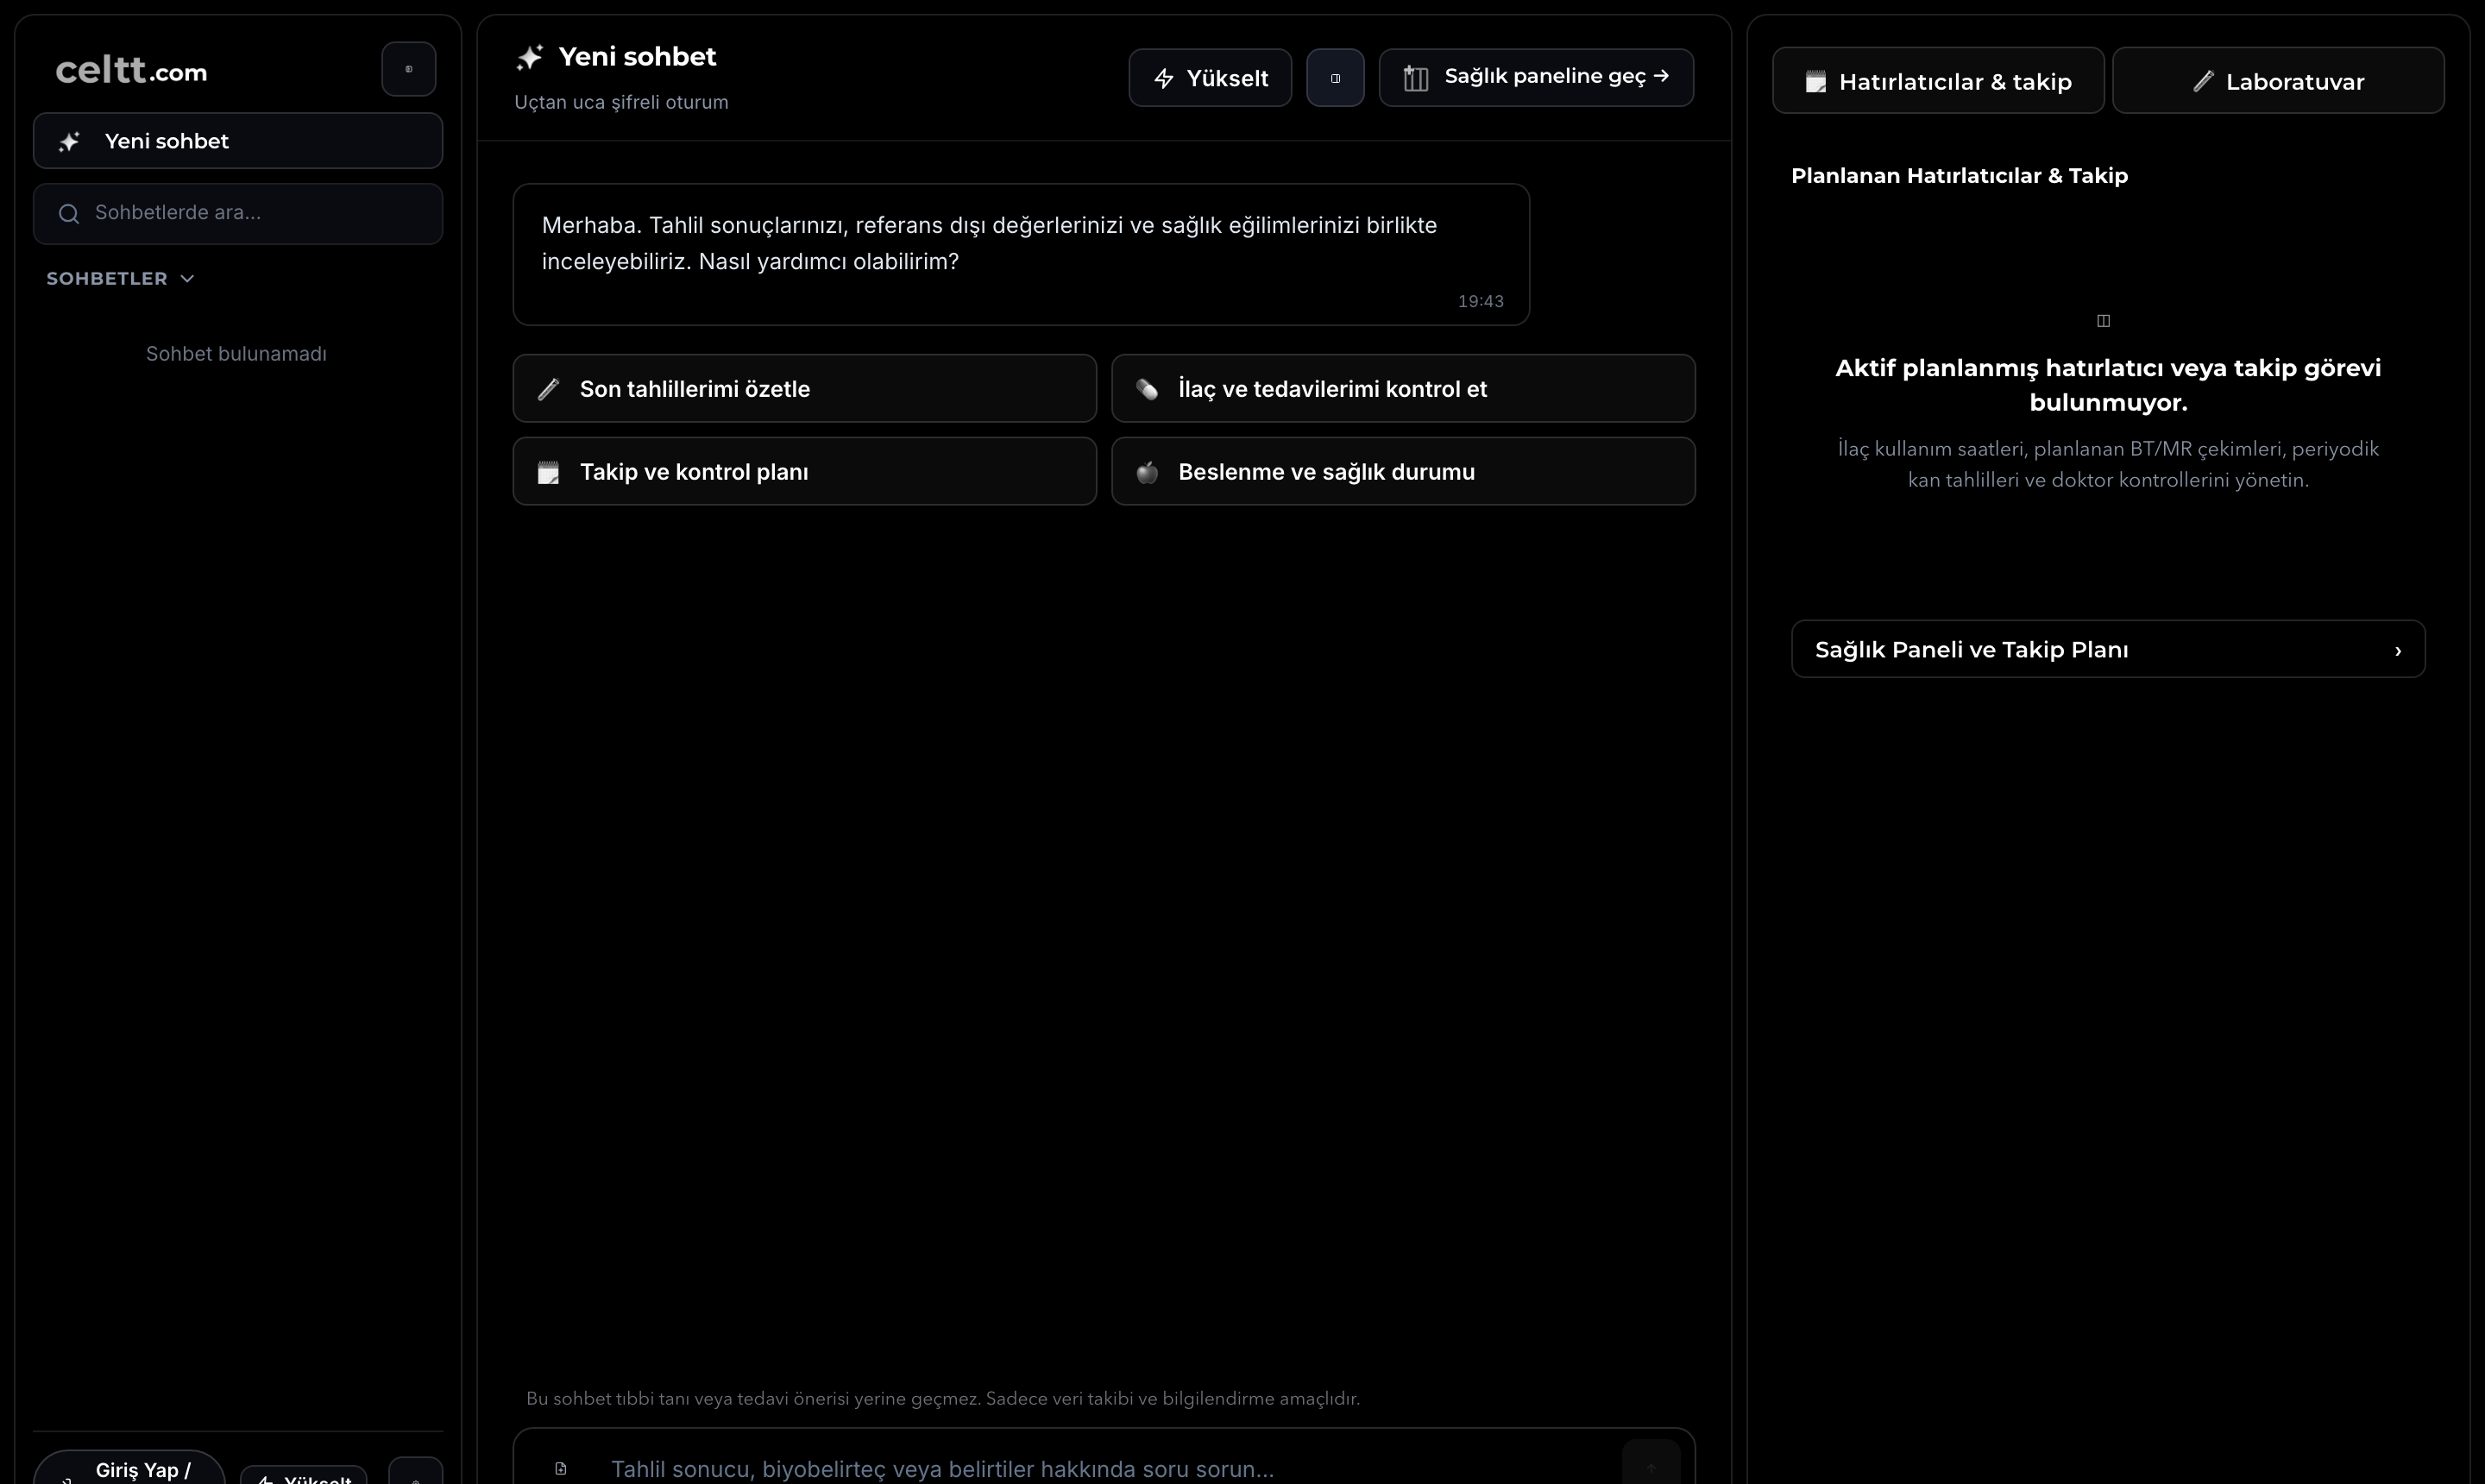Open Sağlık paneline geç
The width and height of the screenshot is (2485, 1484).
(x=1536, y=78)
